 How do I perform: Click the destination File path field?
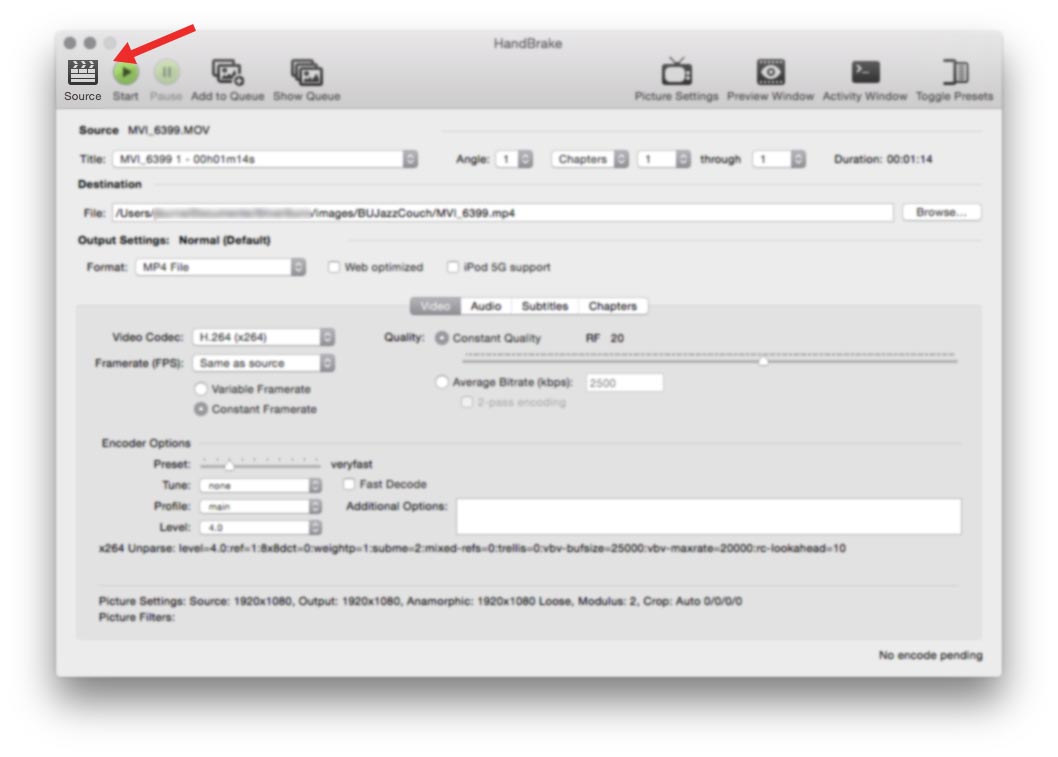[503, 213]
